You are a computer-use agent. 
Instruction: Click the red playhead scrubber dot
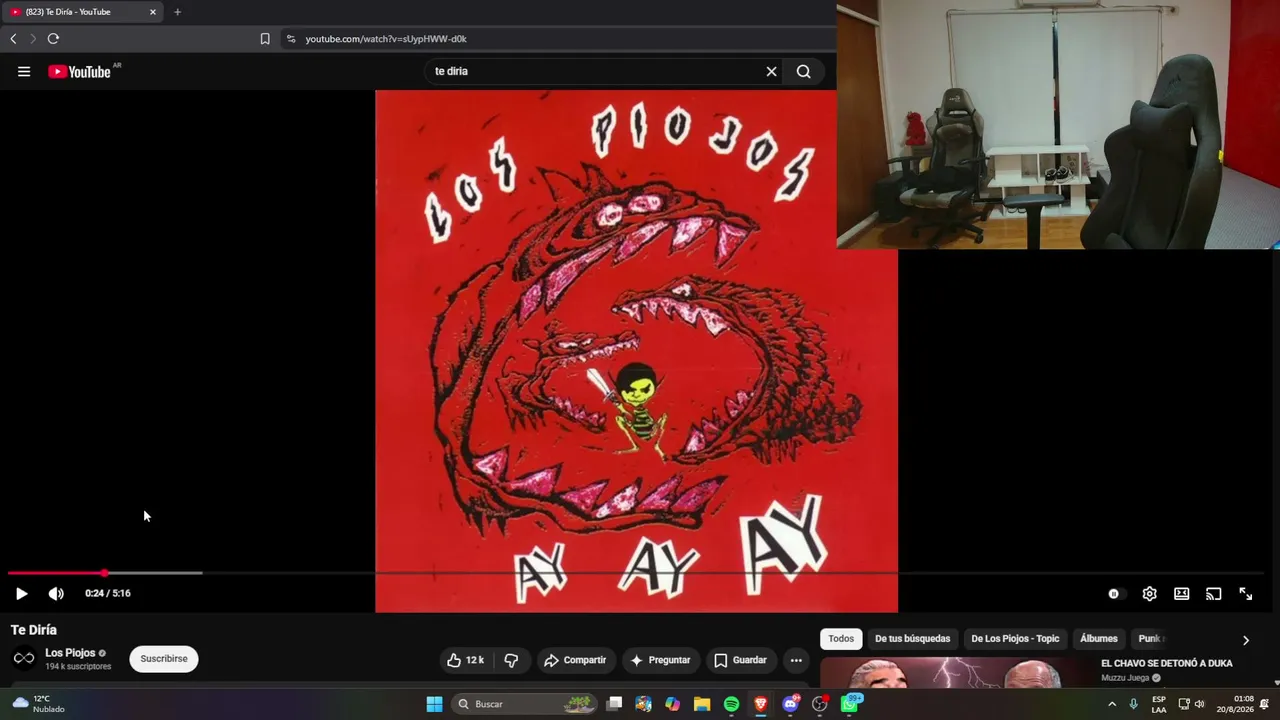click(x=105, y=573)
